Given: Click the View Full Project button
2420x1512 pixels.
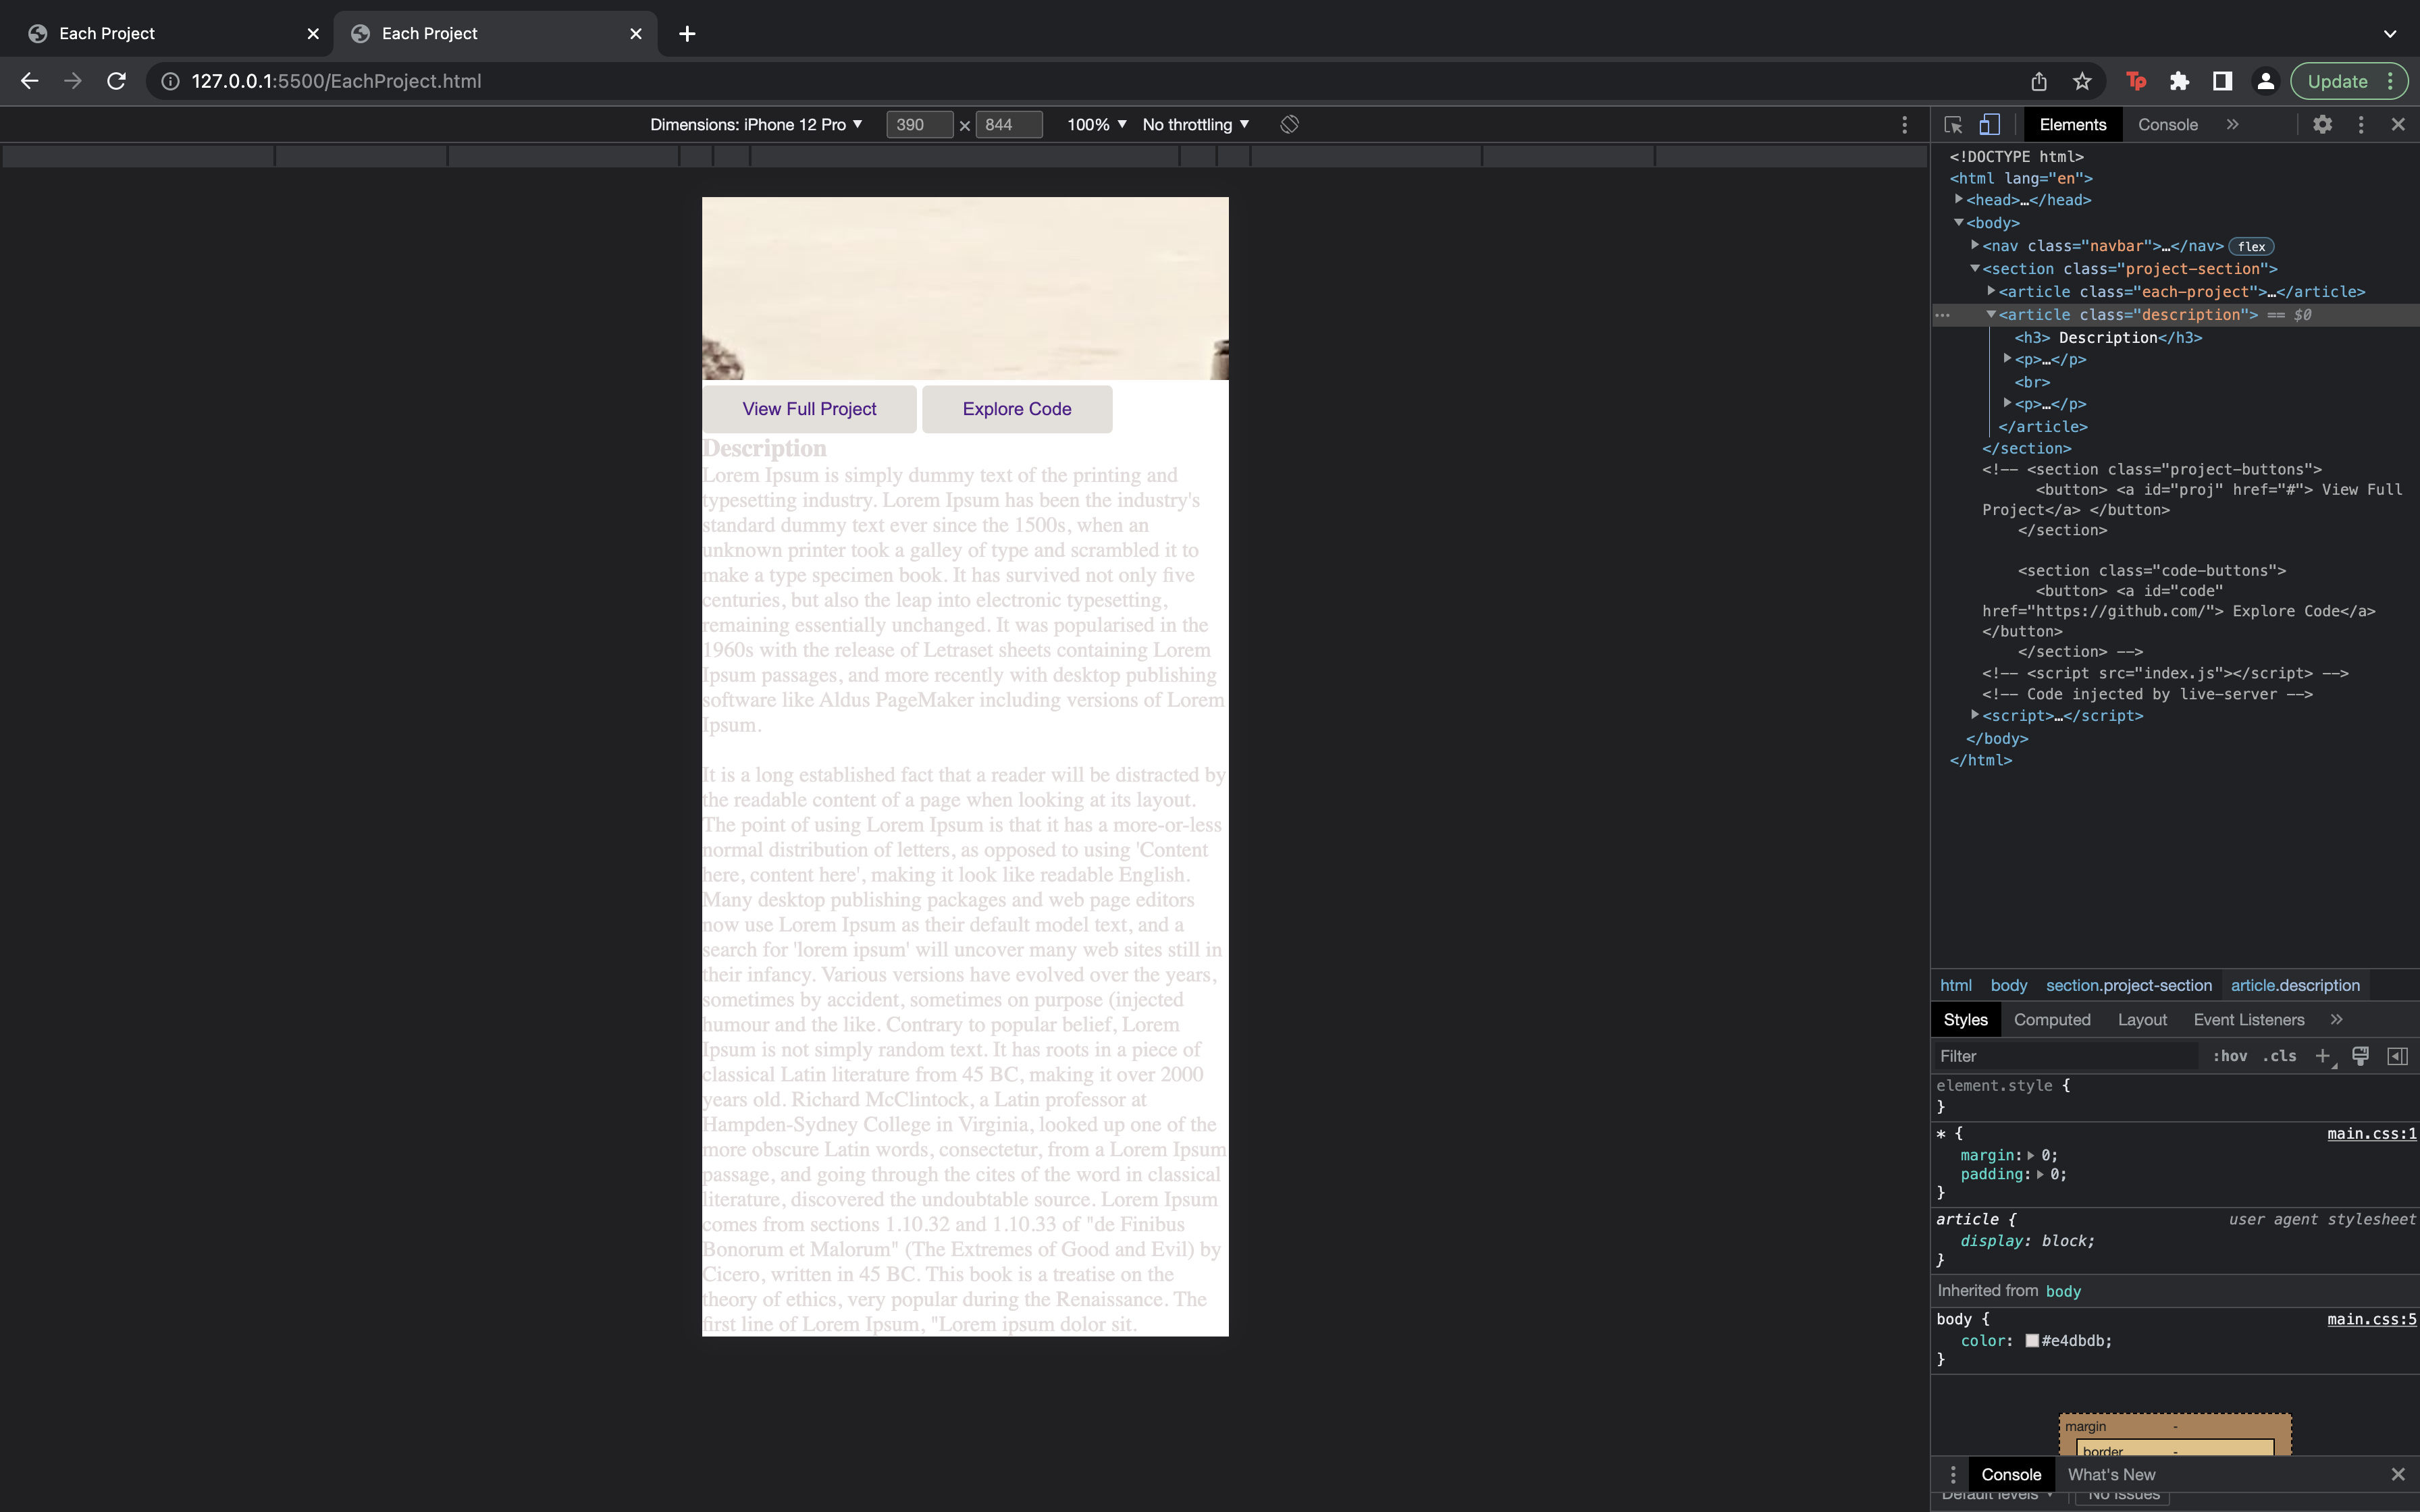Looking at the screenshot, I should pyautogui.click(x=809, y=409).
